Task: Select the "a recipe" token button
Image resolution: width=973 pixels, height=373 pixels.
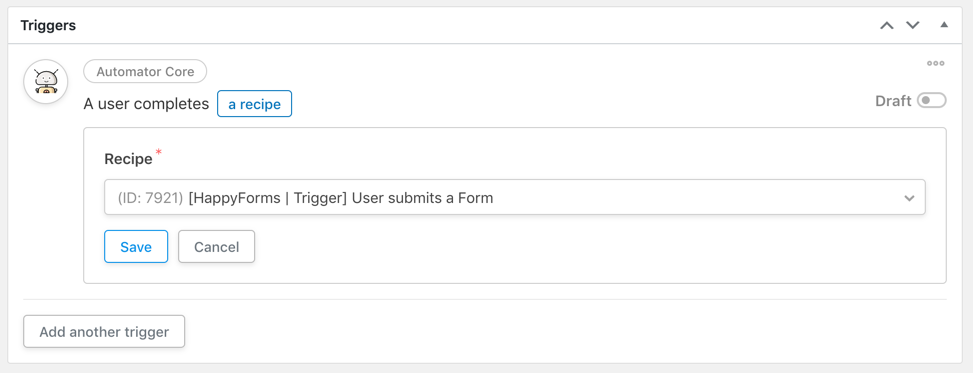Action: coord(254,104)
